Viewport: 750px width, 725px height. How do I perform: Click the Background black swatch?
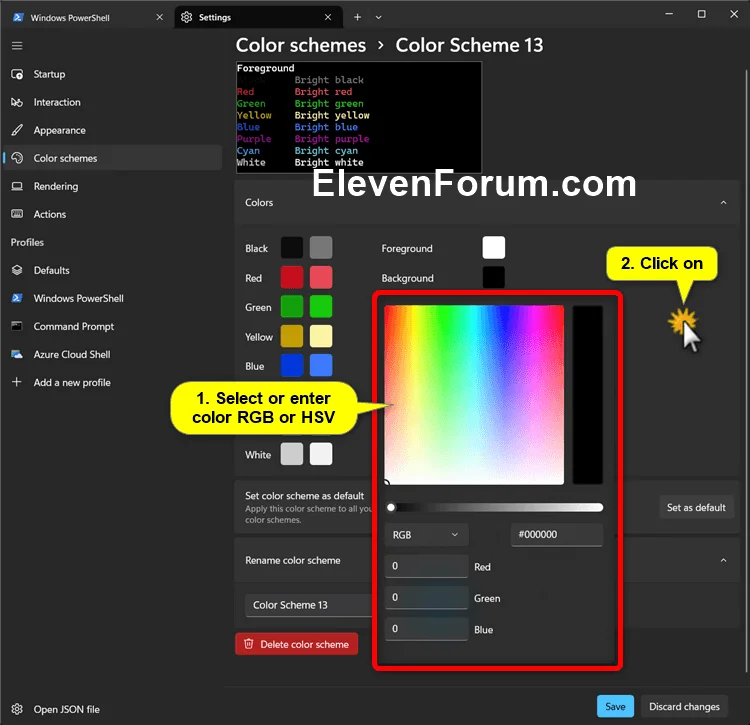click(x=494, y=277)
